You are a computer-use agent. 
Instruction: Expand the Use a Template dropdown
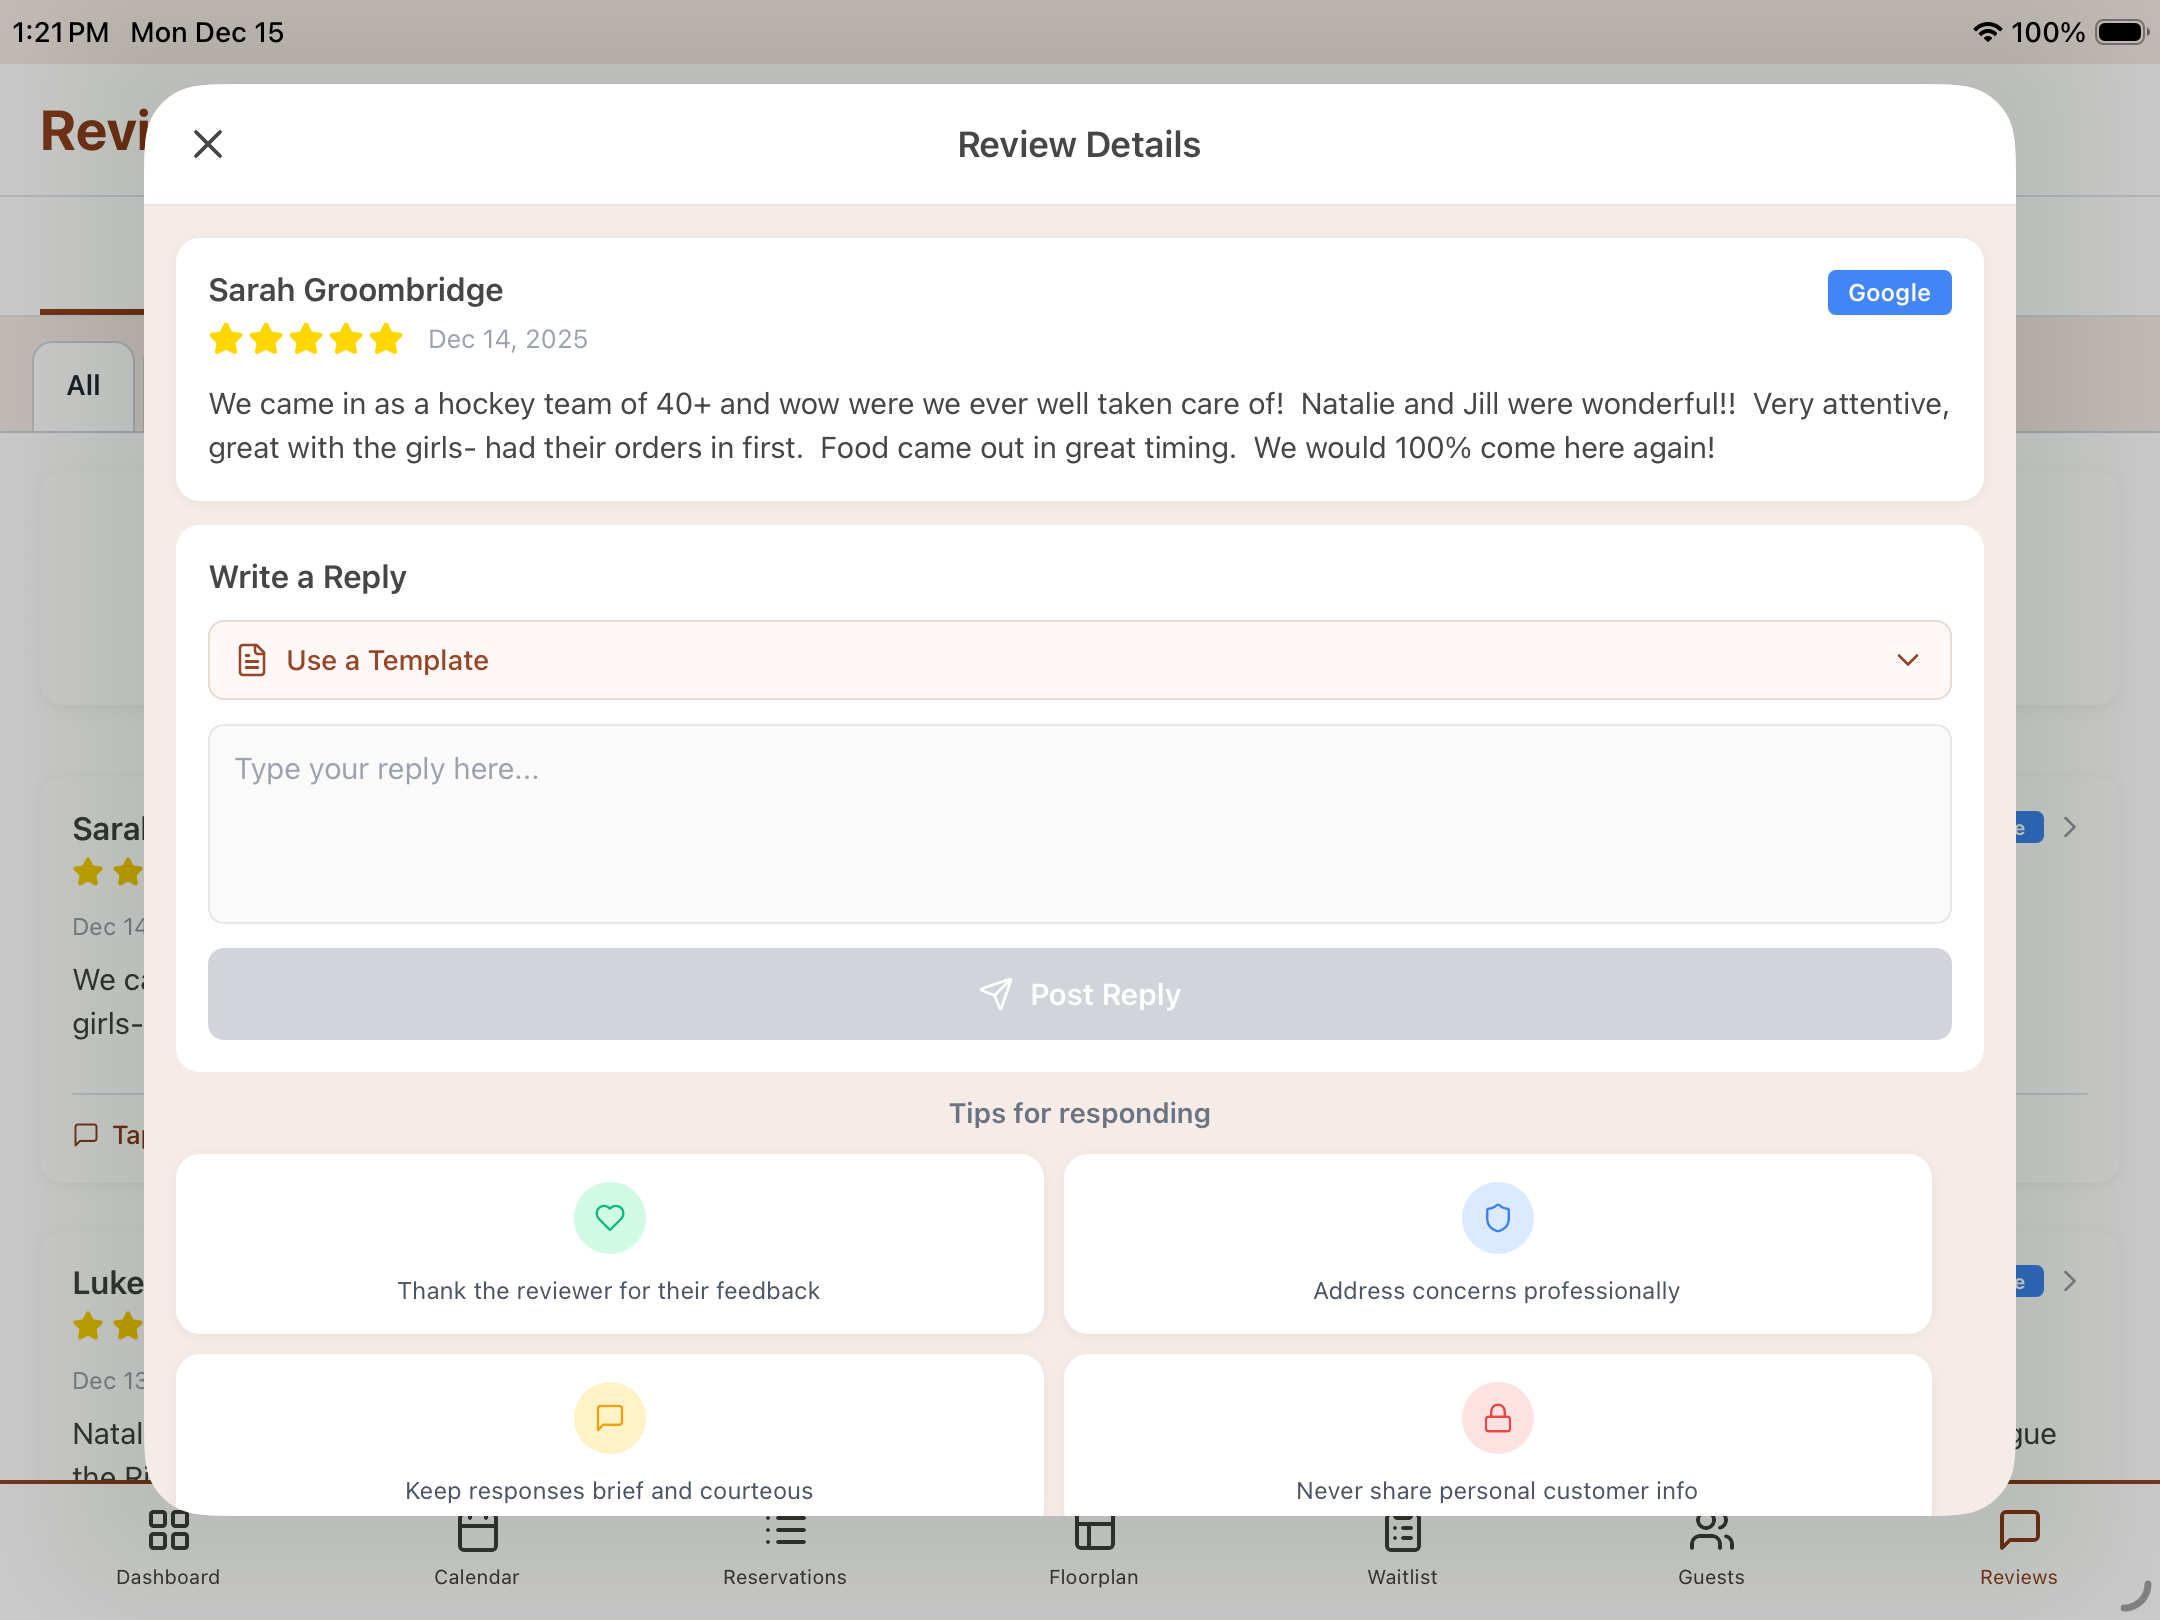click(1078, 660)
